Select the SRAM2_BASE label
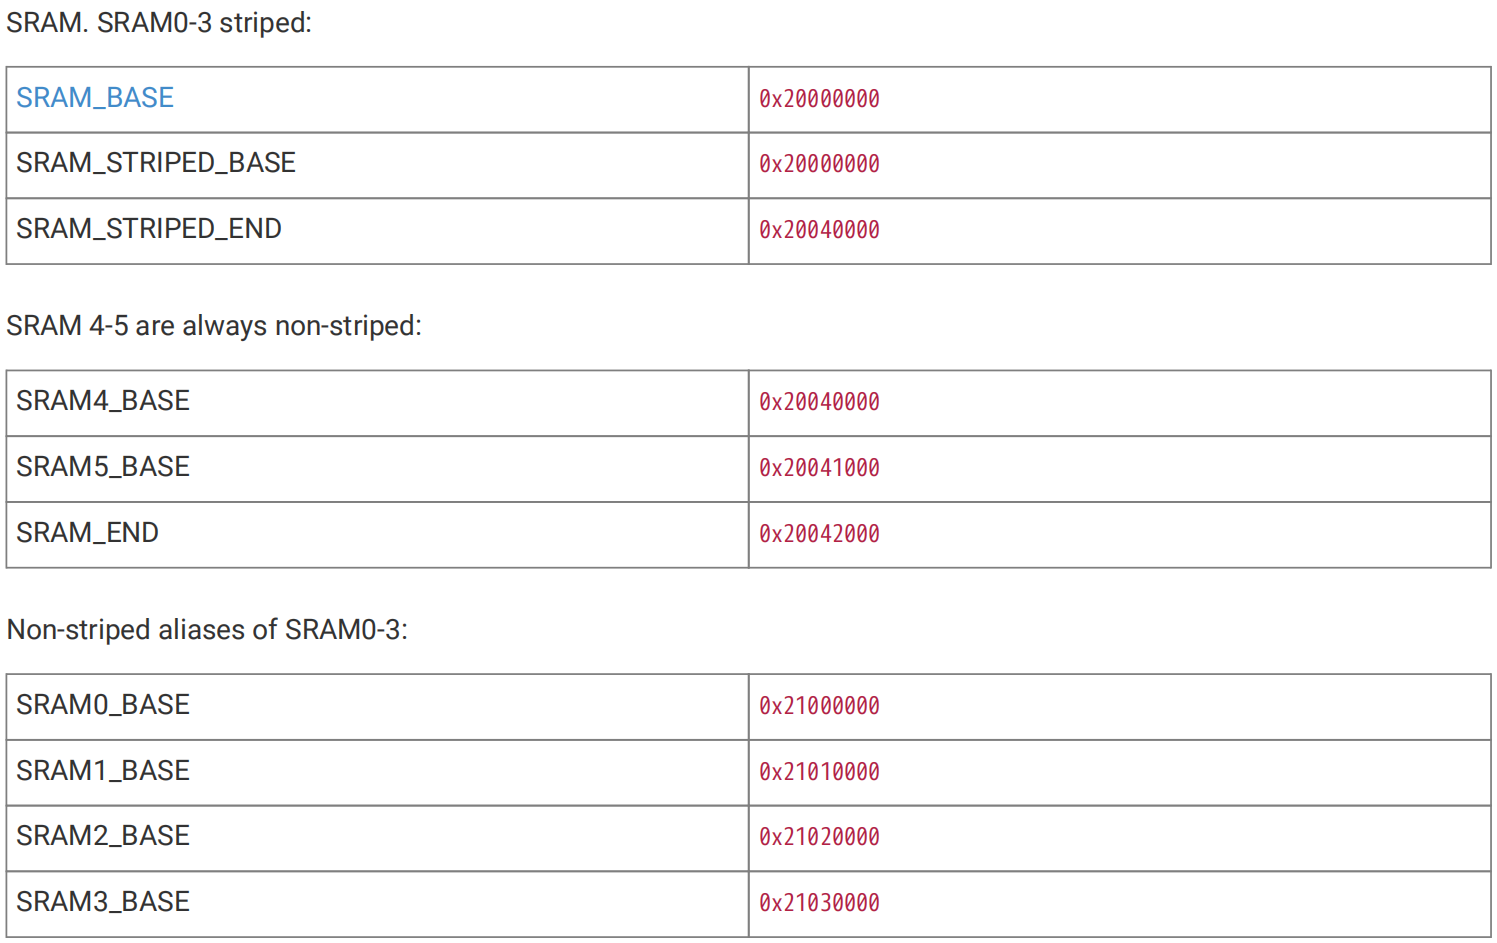The height and width of the screenshot is (943, 1497). click(x=103, y=836)
